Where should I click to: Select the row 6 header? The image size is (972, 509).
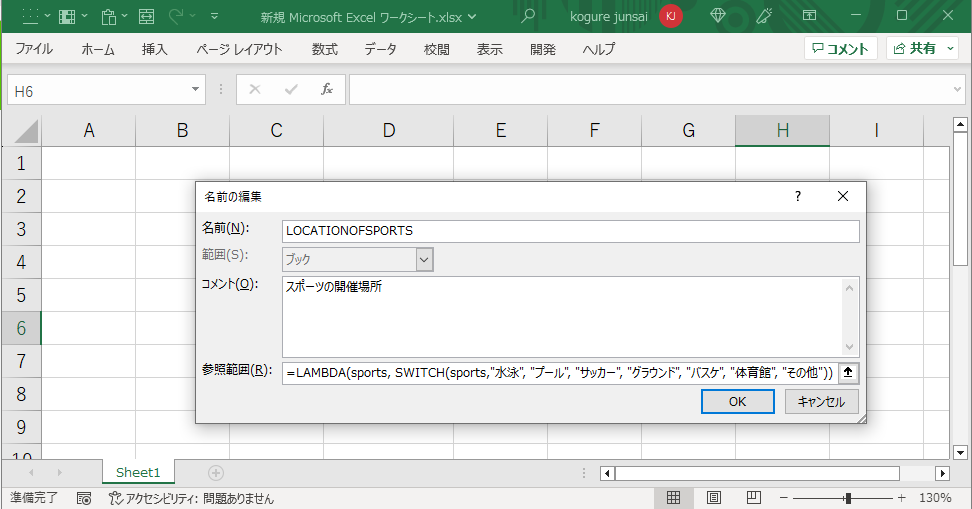21,328
